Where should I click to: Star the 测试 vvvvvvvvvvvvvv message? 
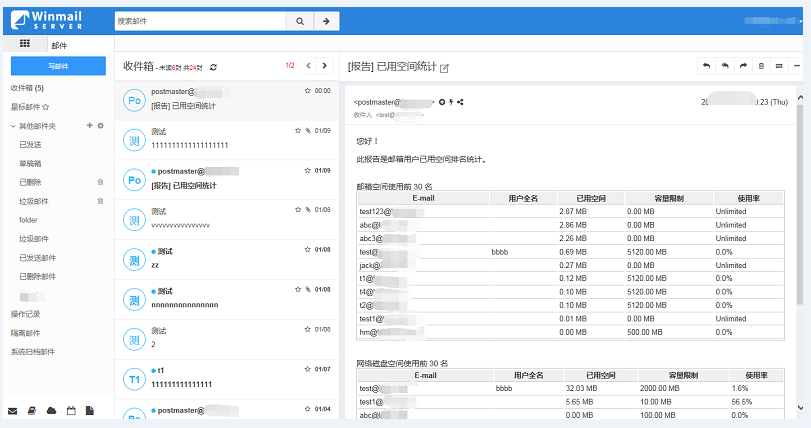[298, 209]
